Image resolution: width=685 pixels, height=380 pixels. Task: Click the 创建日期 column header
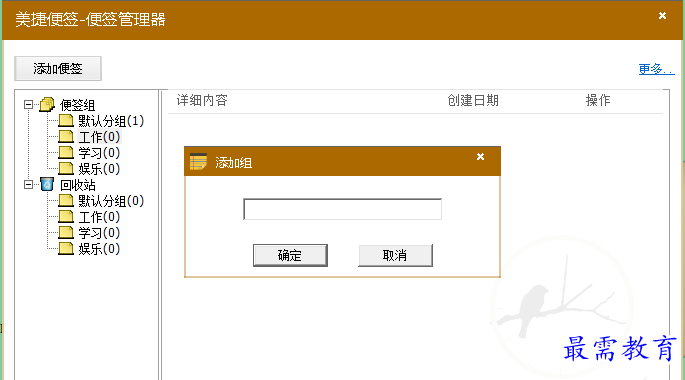point(473,100)
